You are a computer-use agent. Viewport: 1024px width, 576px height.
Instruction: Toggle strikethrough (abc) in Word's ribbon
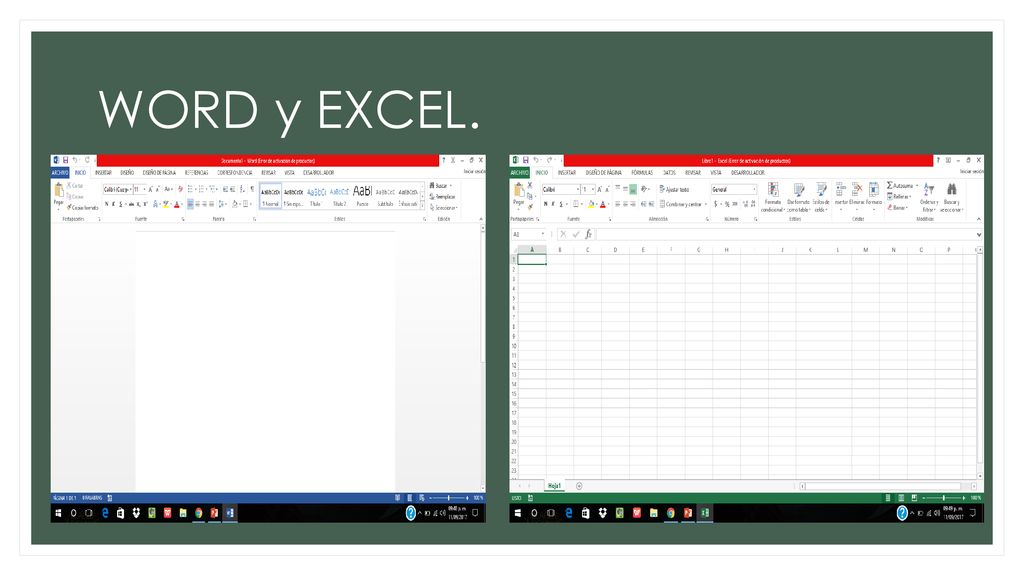[x=131, y=204]
